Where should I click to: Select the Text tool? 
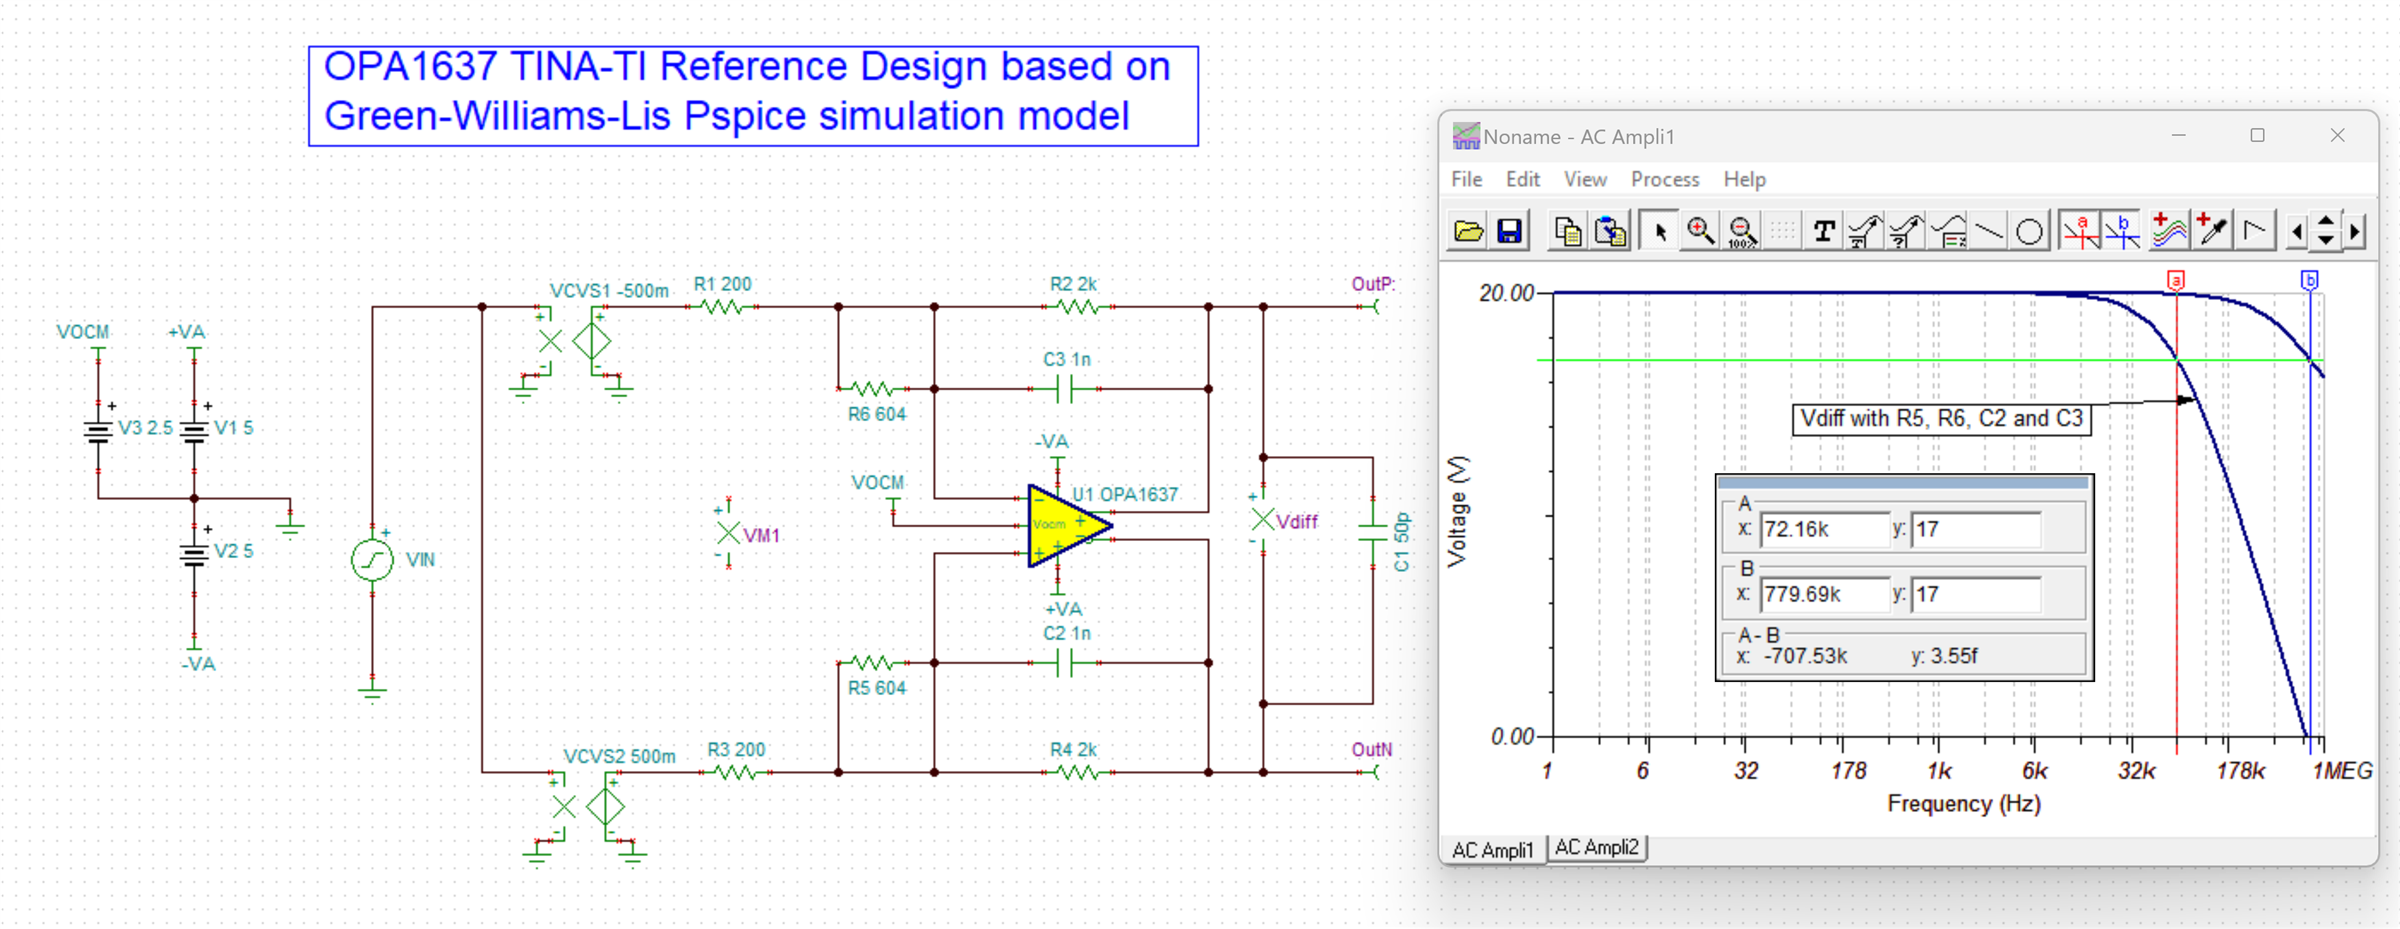click(1823, 231)
